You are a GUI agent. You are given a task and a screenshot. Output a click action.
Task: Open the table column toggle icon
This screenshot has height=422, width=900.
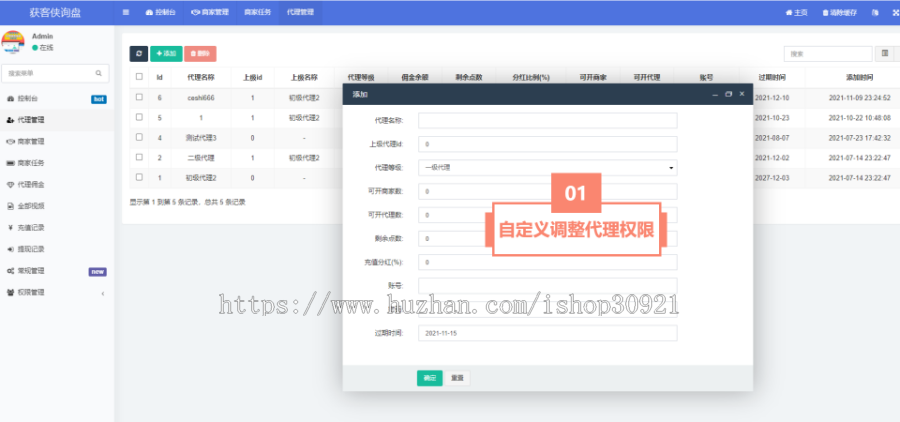pos(884,53)
